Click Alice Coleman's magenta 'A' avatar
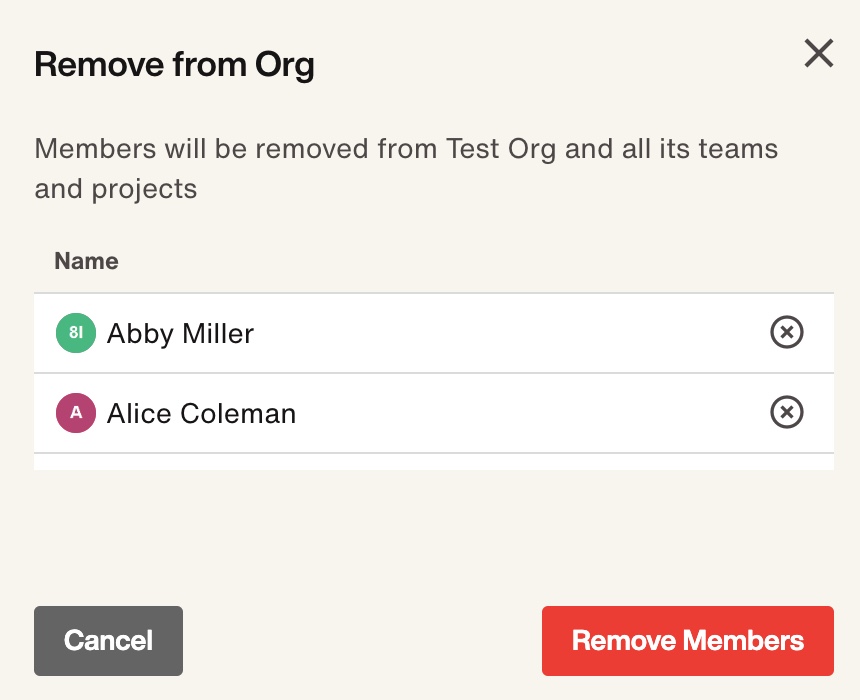 click(76, 413)
